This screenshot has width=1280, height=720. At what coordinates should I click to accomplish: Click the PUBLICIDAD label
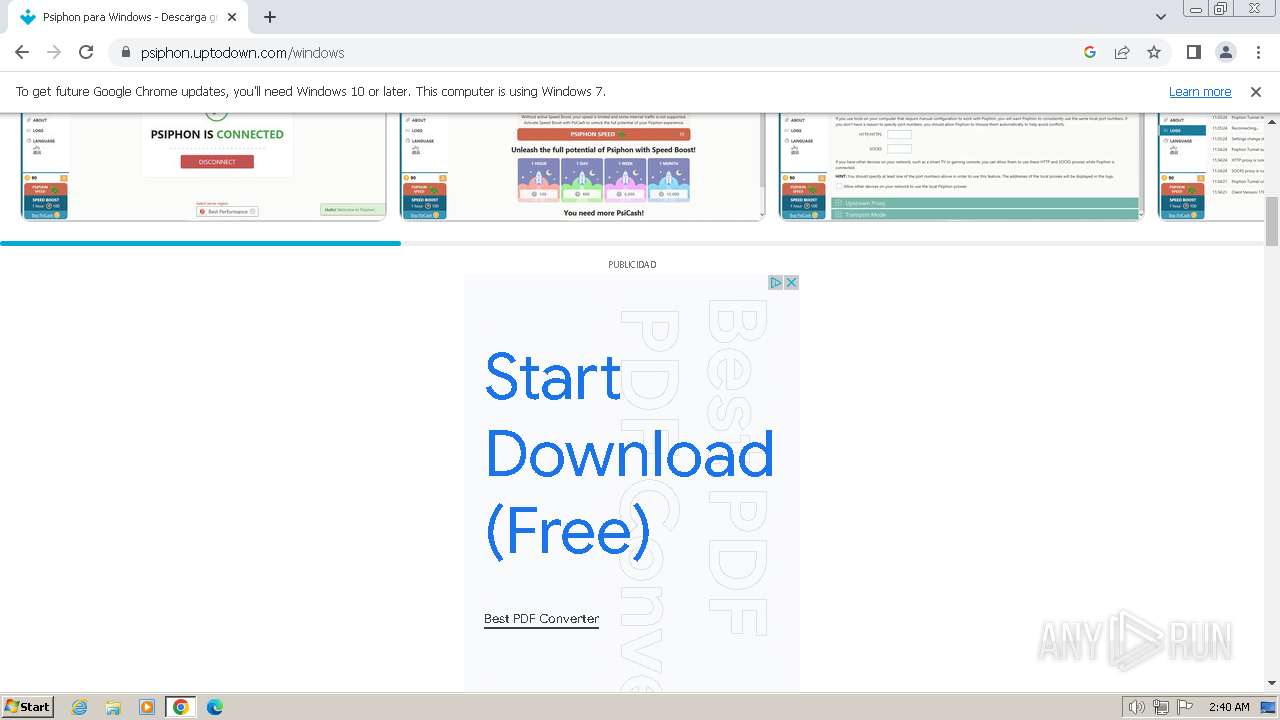click(632, 265)
